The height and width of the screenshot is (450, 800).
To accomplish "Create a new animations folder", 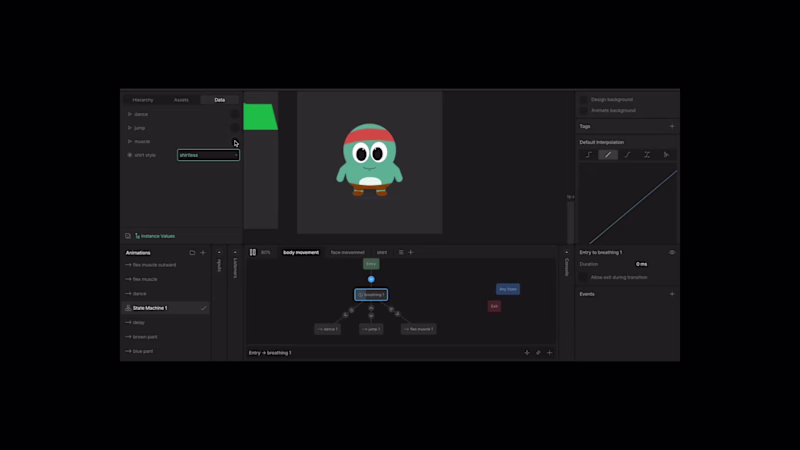I will 192,253.
